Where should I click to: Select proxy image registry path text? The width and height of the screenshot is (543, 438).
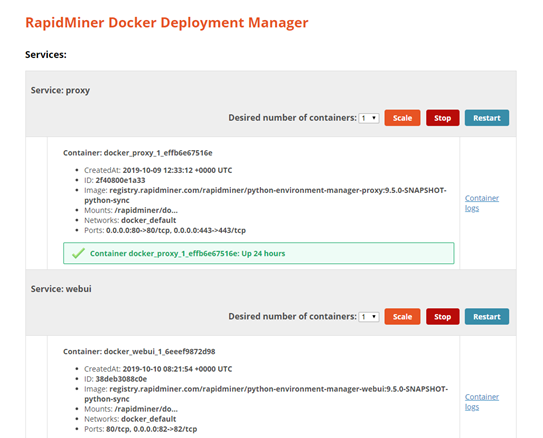[265, 195]
